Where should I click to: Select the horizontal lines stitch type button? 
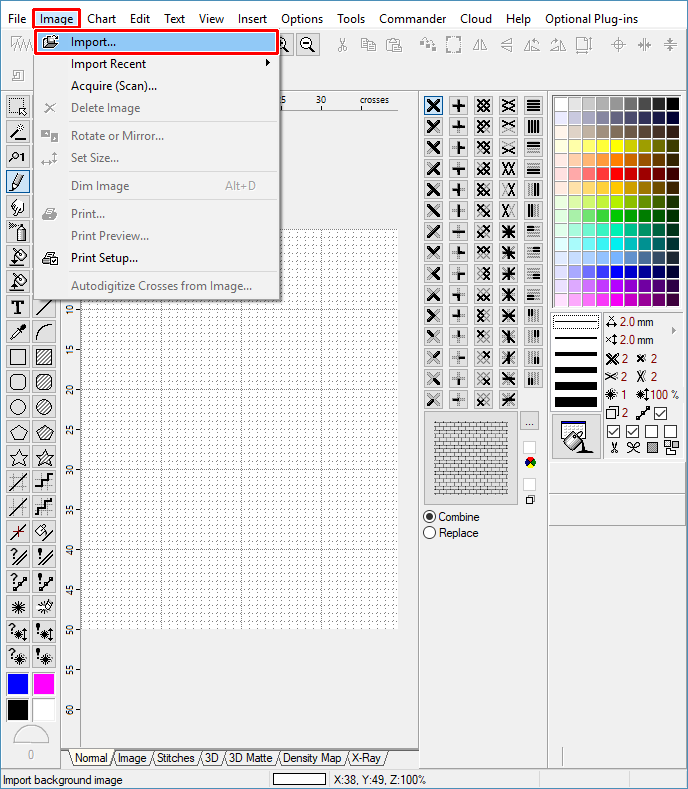pyautogui.click(x=533, y=106)
